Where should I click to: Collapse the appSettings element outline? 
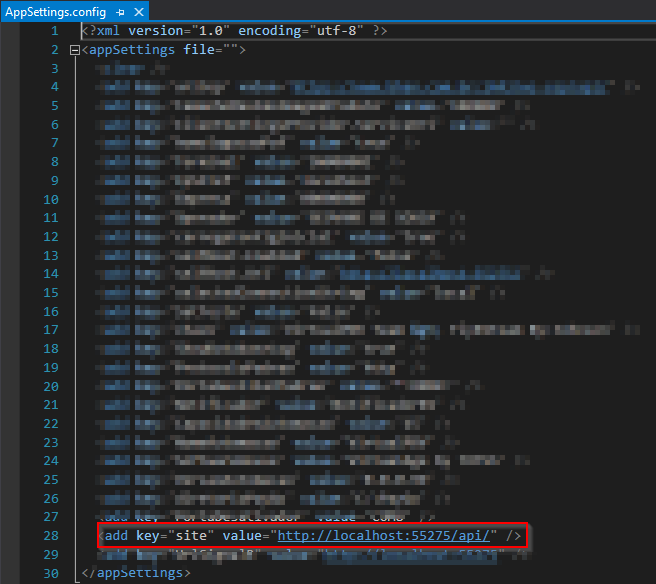coord(74,50)
